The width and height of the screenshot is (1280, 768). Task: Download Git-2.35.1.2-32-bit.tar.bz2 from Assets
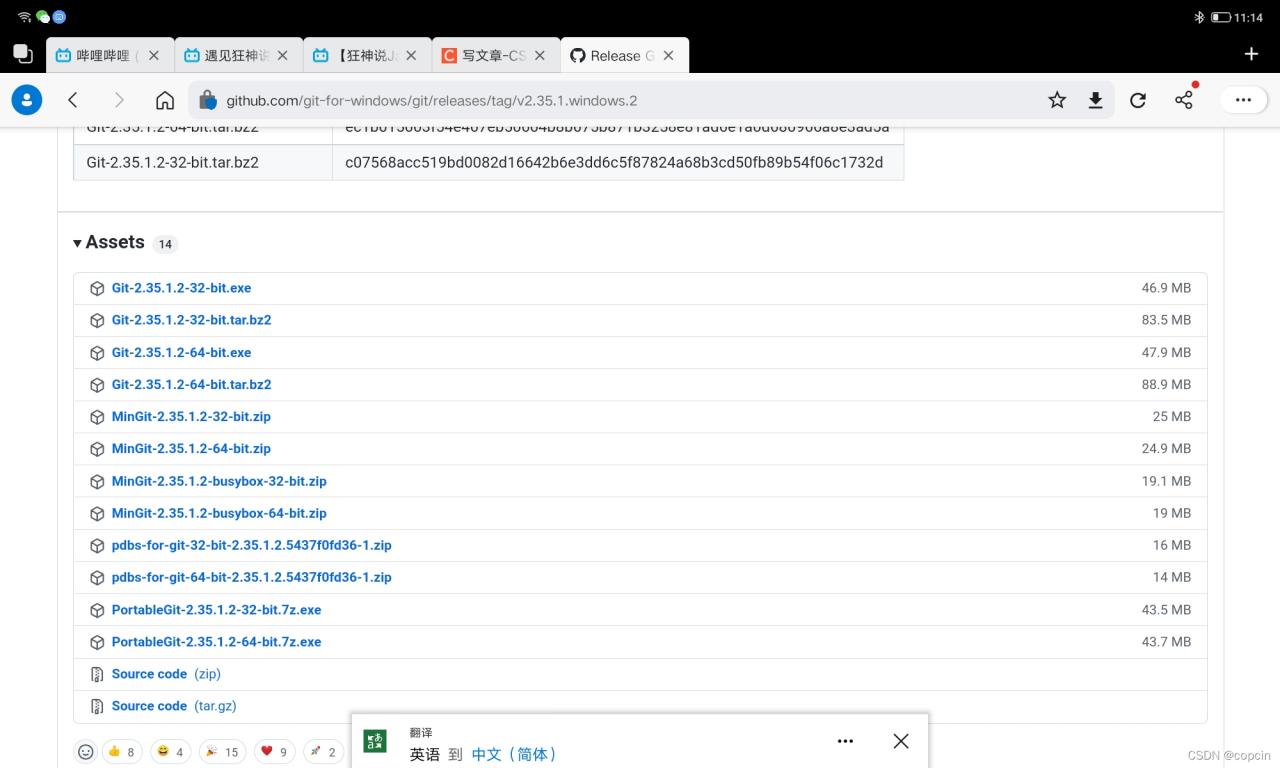click(191, 320)
